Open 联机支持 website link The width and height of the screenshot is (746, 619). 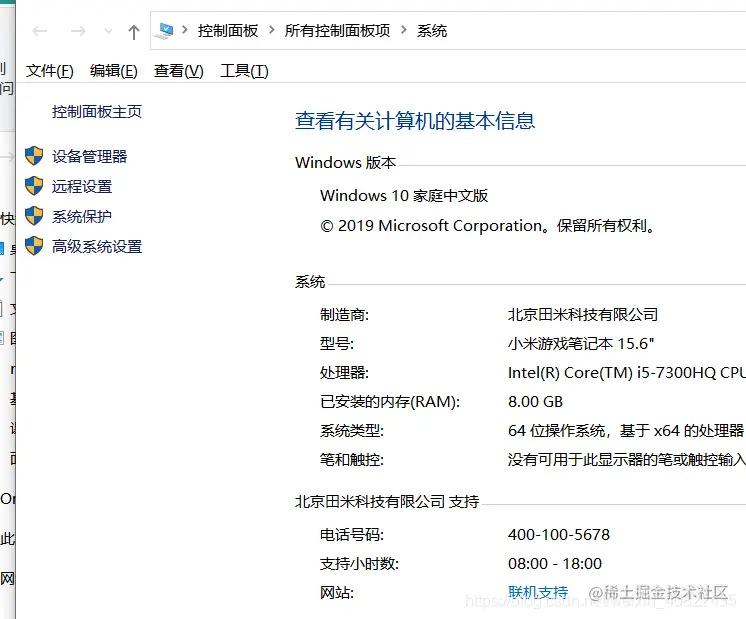coord(538,592)
